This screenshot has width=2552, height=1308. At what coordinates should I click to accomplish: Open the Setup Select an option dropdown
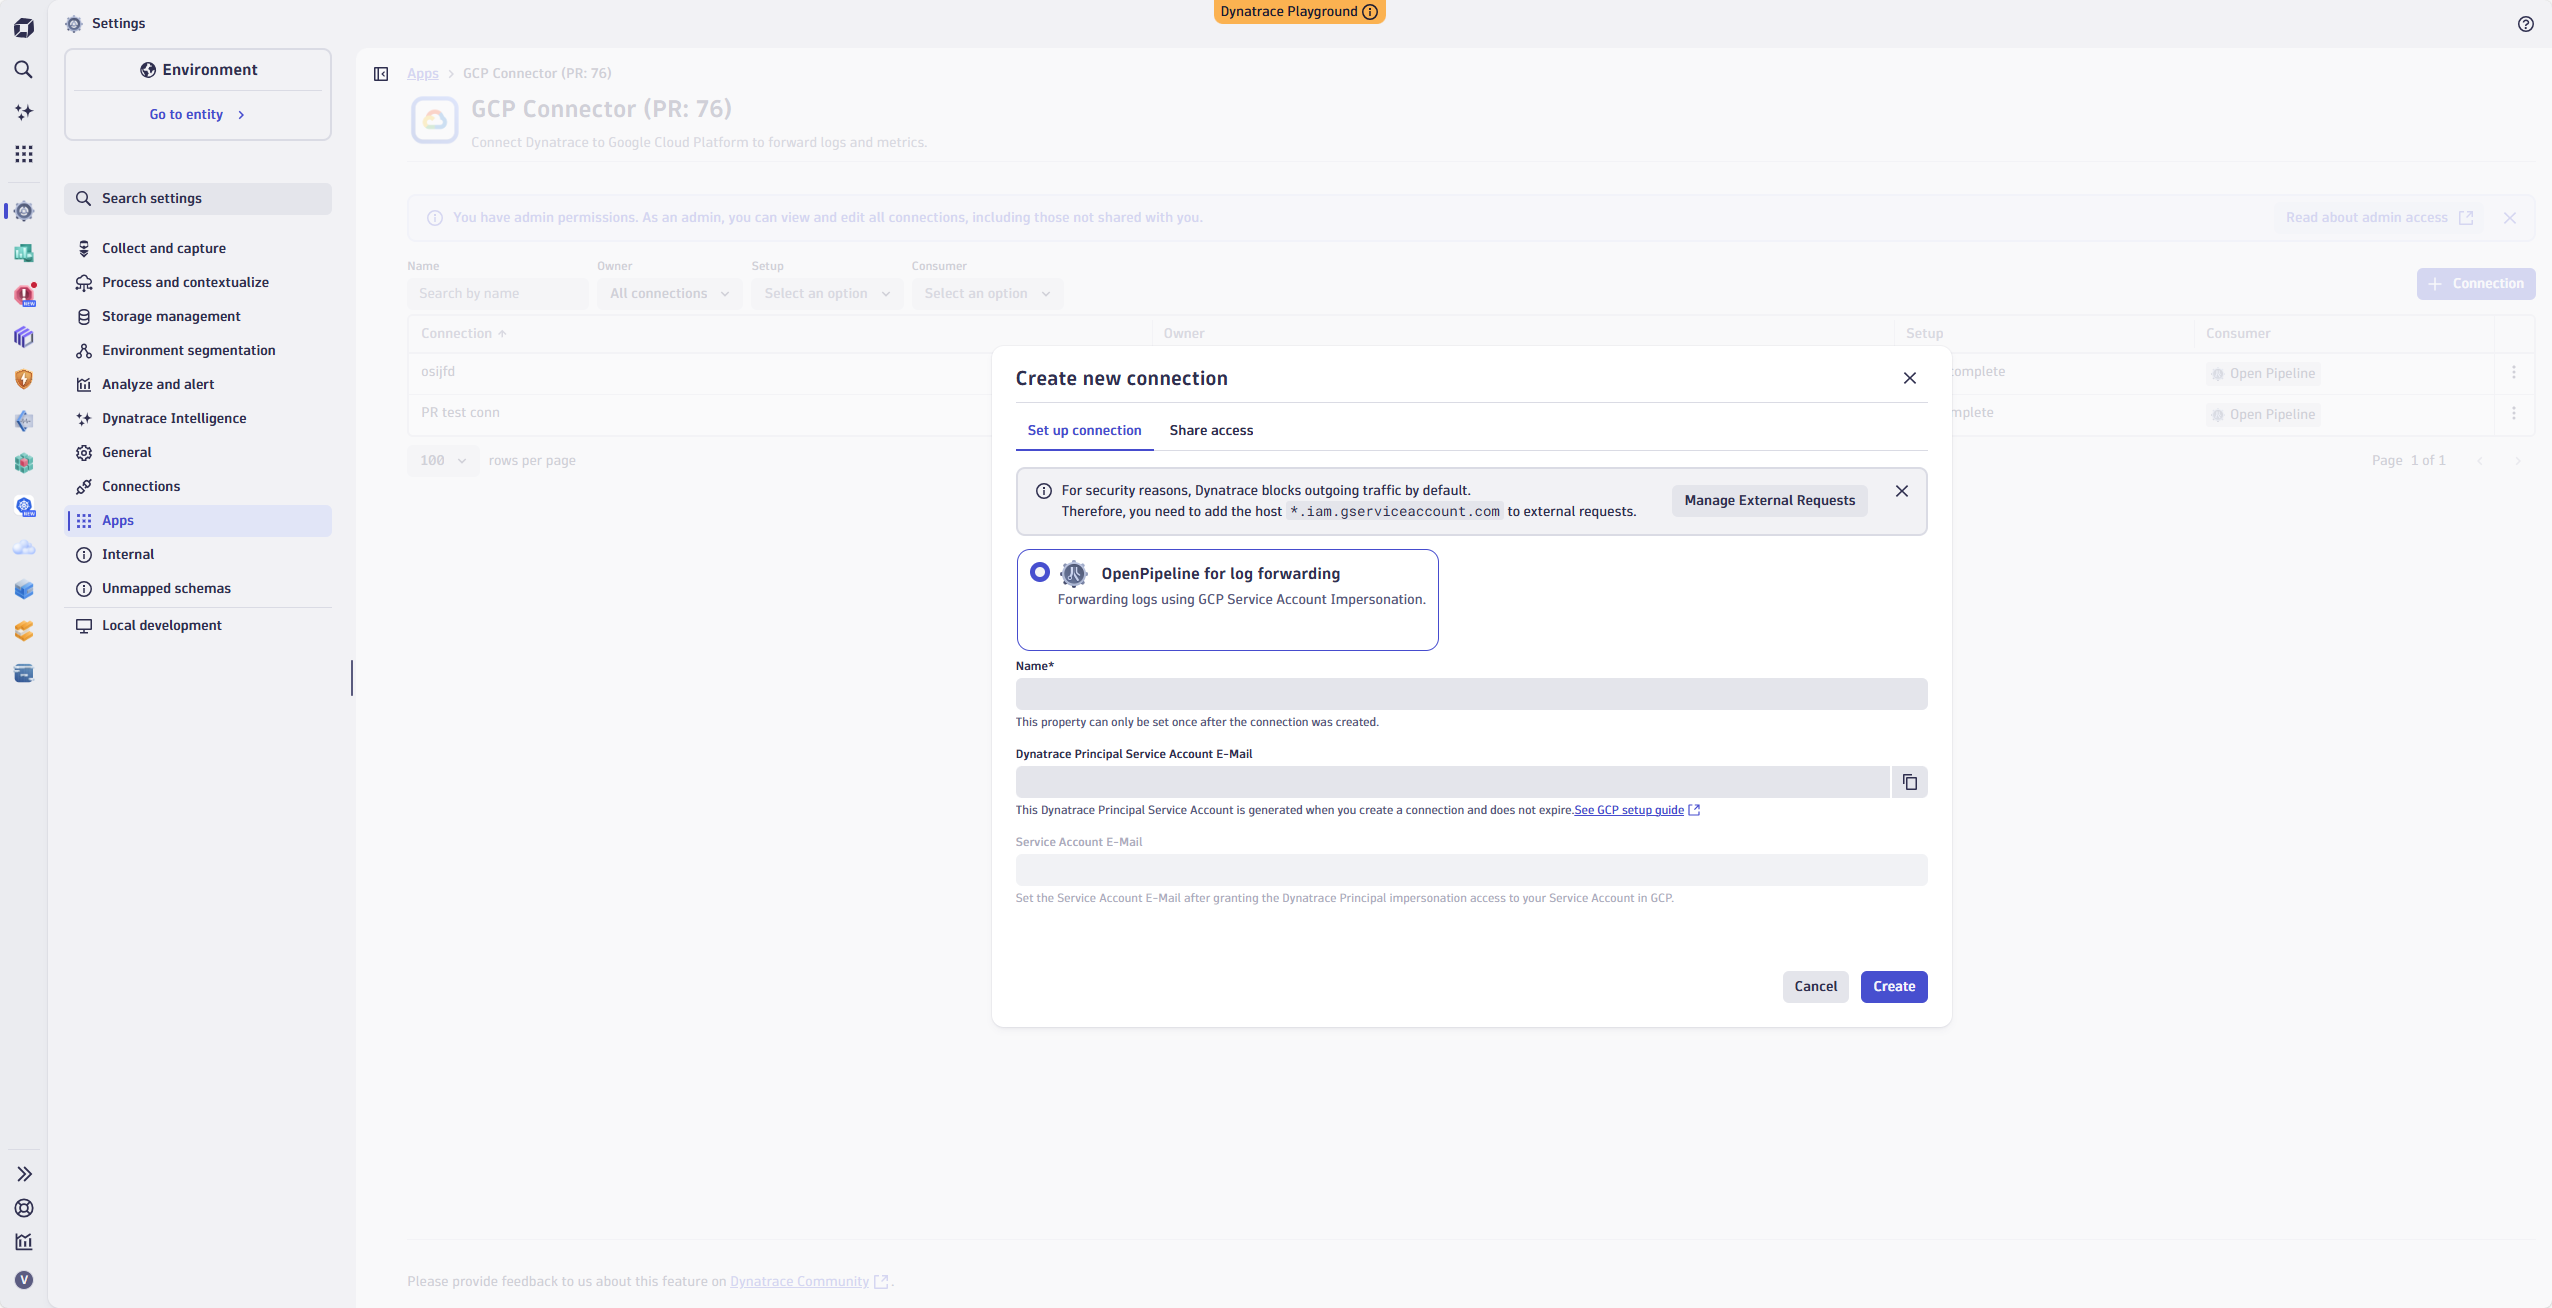click(827, 293)
